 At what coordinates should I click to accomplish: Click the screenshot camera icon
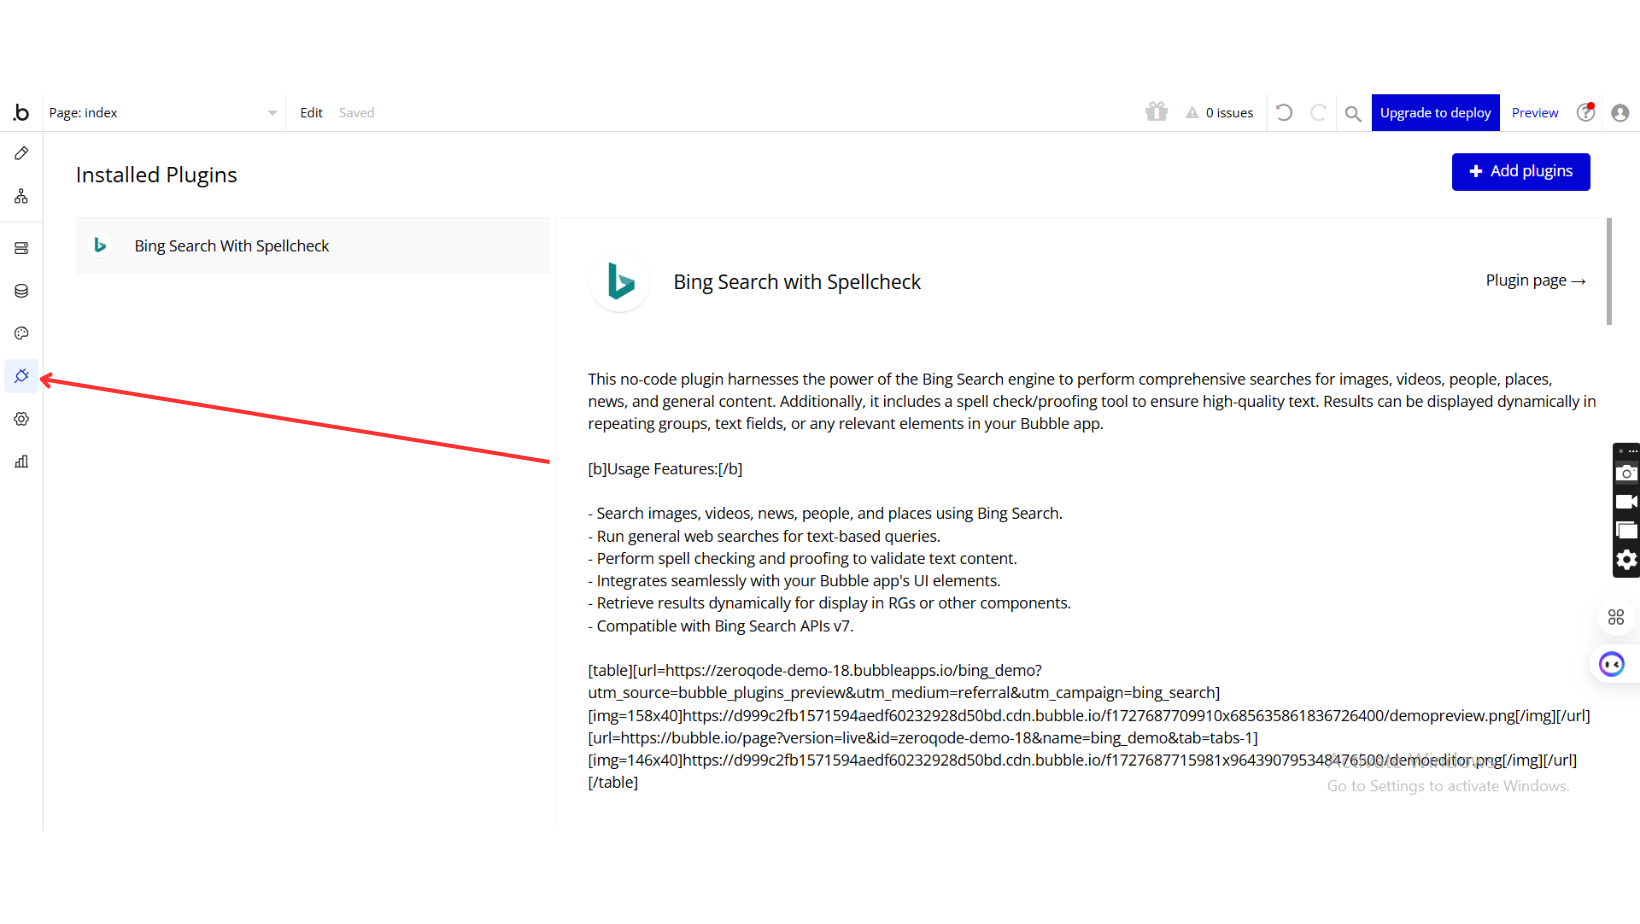point(1627,473)
